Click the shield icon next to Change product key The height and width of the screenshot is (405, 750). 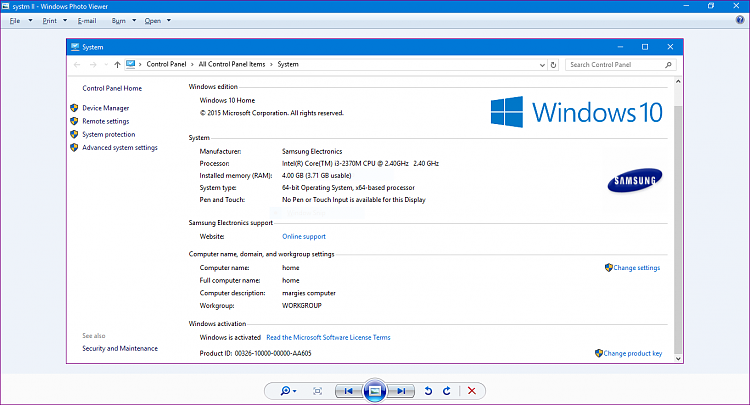(x=598, y=353)
